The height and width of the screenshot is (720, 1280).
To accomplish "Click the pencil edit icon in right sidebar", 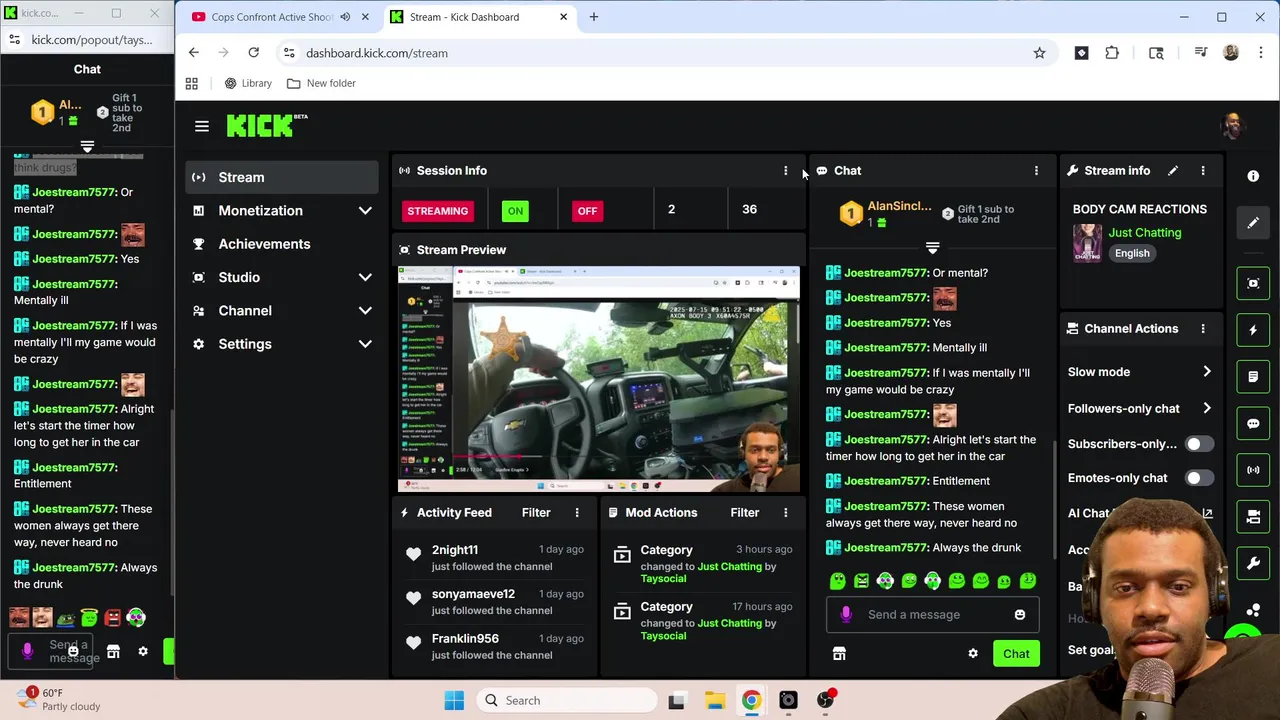I will (x=1253, y=224).
